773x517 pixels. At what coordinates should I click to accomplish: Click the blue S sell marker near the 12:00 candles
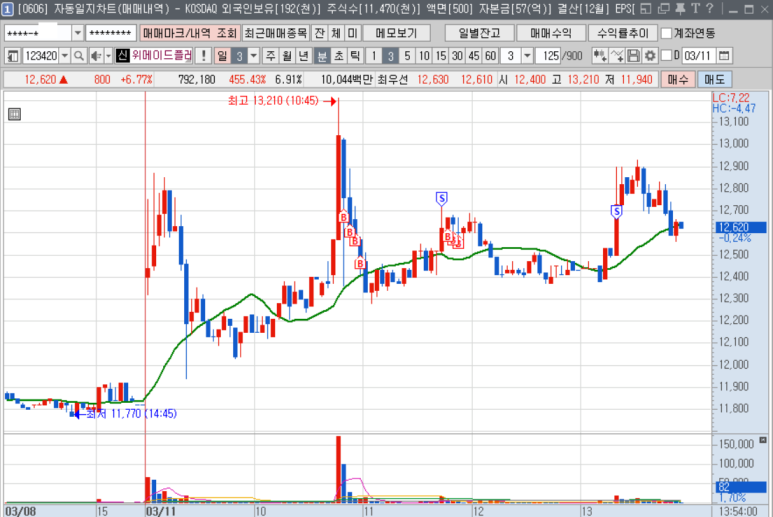pyautogui.click(x=441, y=199)
